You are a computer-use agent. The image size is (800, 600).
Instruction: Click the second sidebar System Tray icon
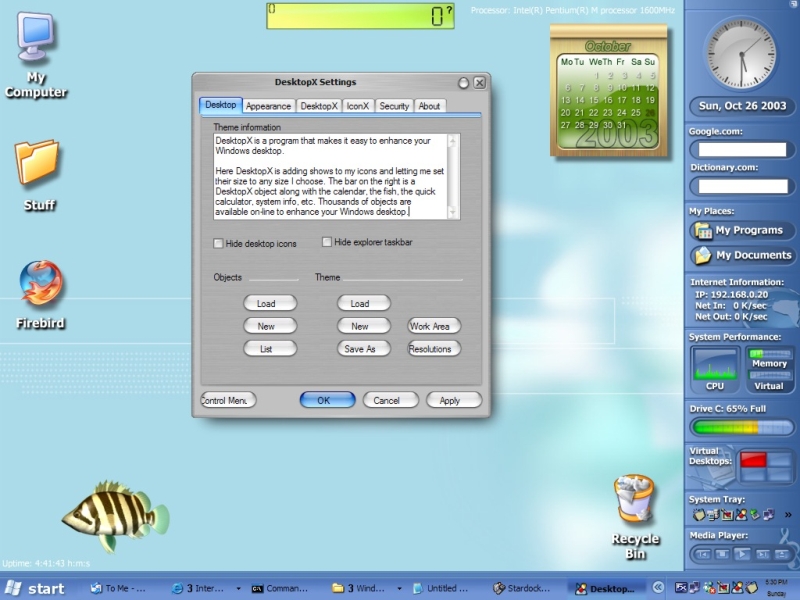point(713,515)
